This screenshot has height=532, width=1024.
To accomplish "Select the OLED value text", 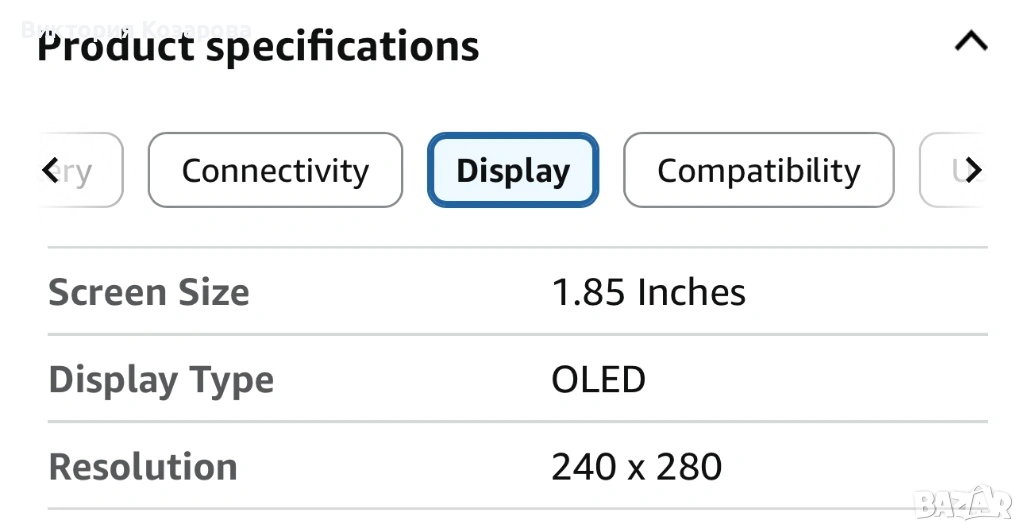I will click(x=598, y=380).
